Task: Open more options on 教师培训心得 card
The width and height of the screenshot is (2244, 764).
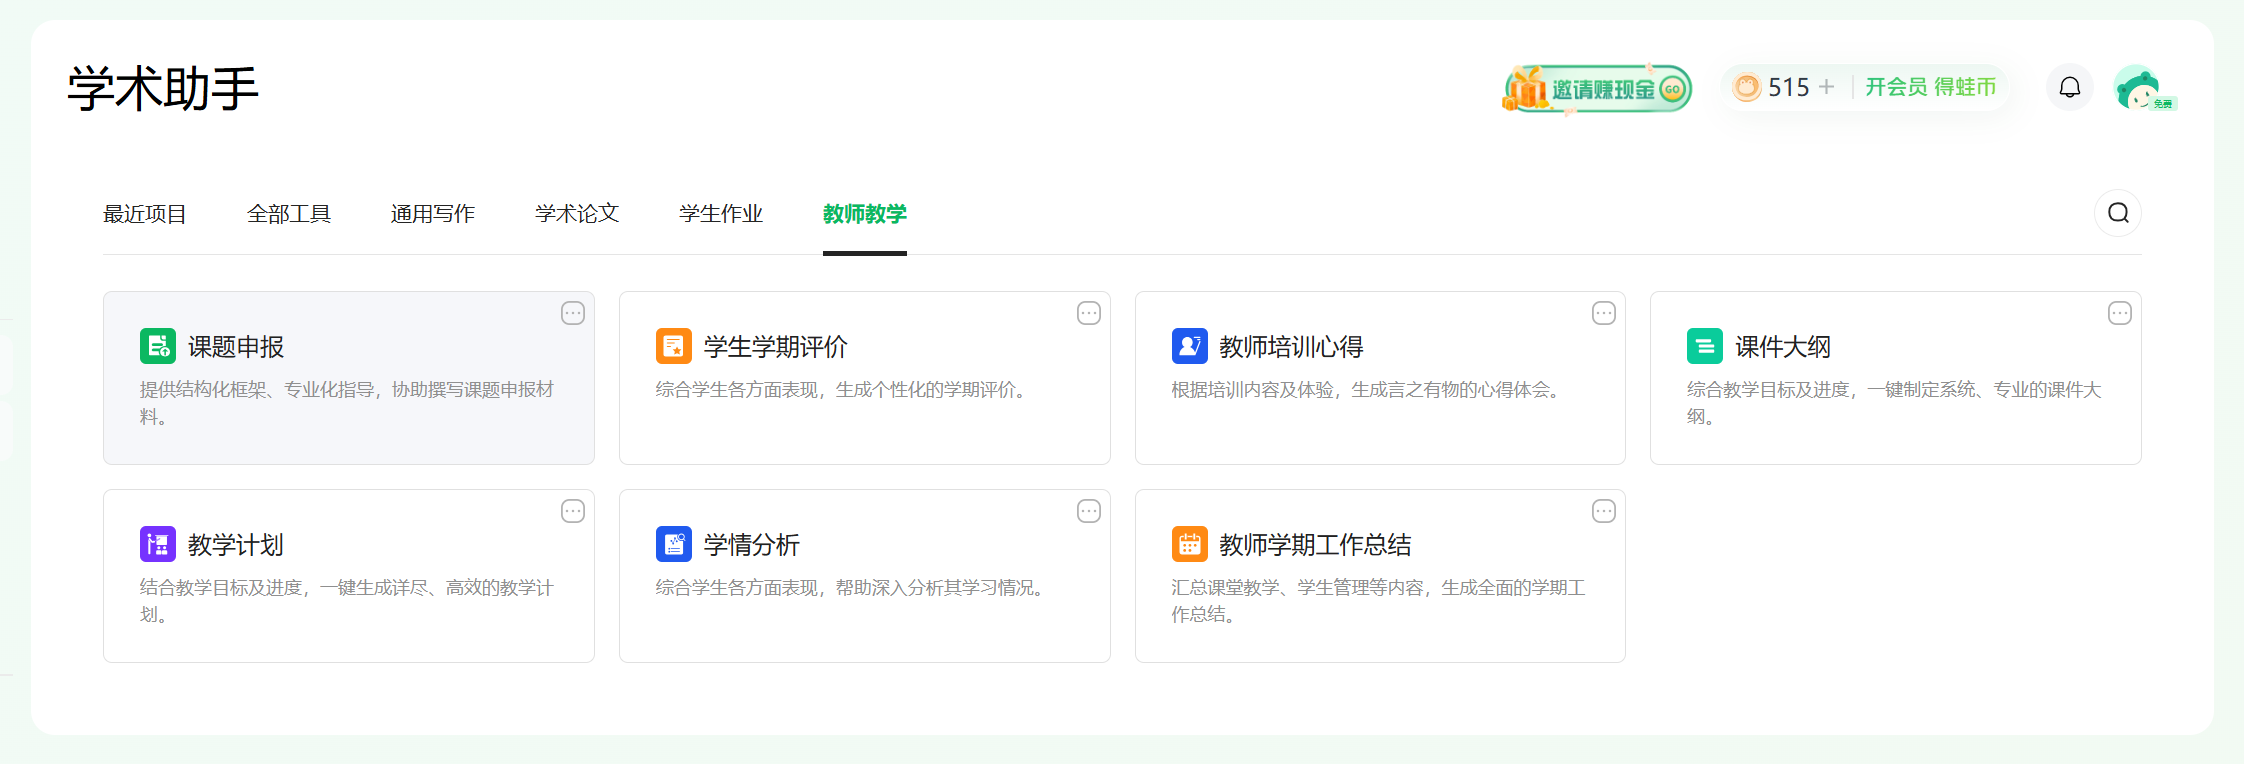Action: (1604, 313)
